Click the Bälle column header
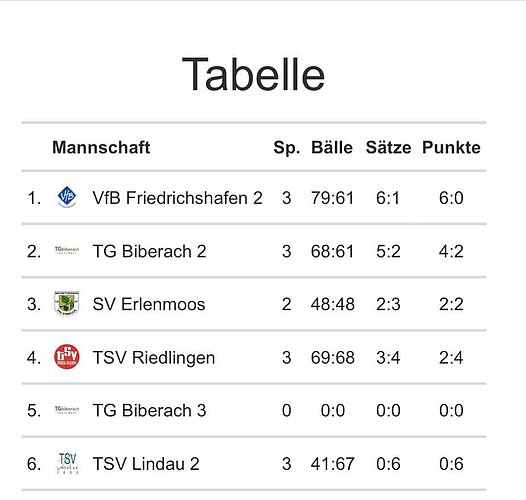 point(332,147)
